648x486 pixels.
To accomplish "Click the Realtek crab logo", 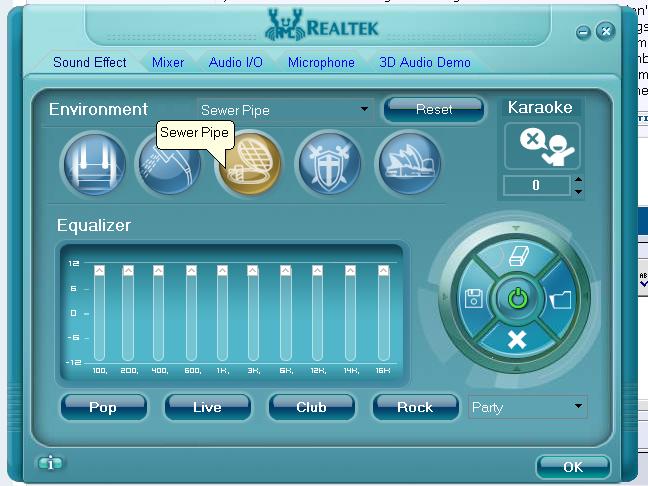I will [284, 26].
